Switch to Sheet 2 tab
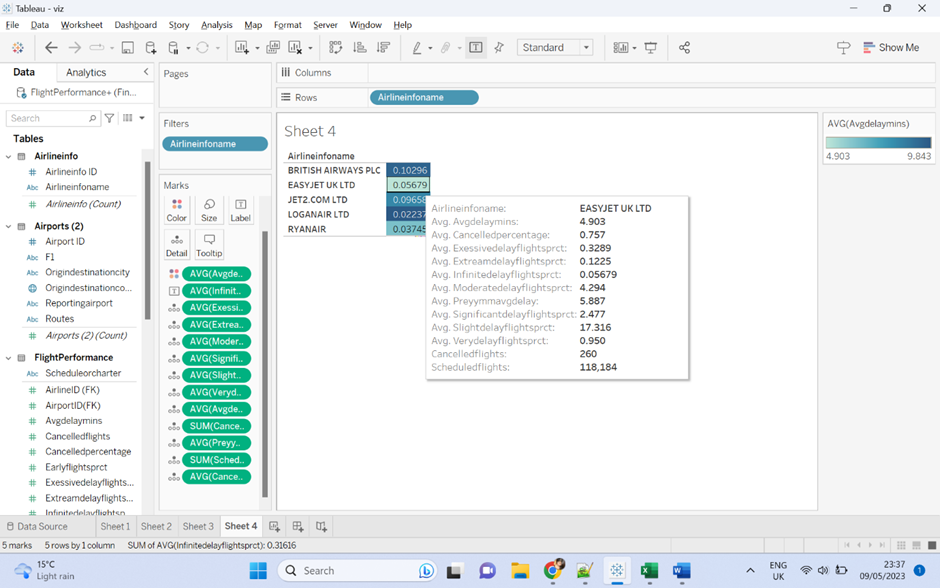 click(x=156, y=526)
